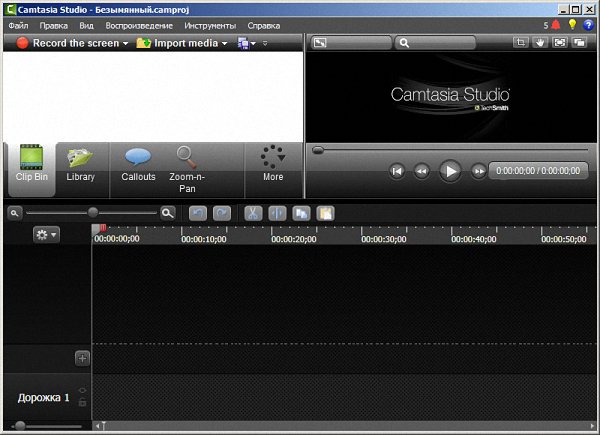
Task: Open the Инструменты menu
Action: [210, 24]
